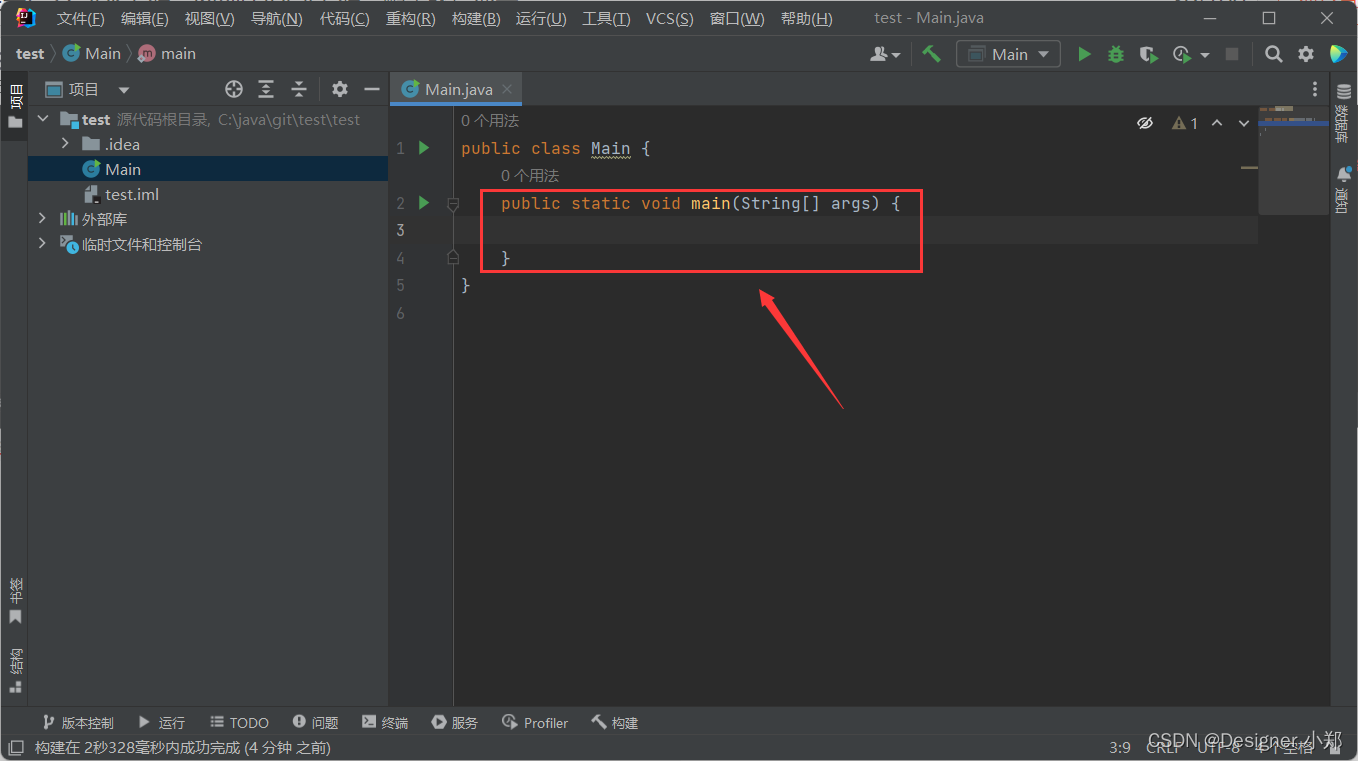
Task: Click Collapse All icon in project panel
Action: point(298,89)
